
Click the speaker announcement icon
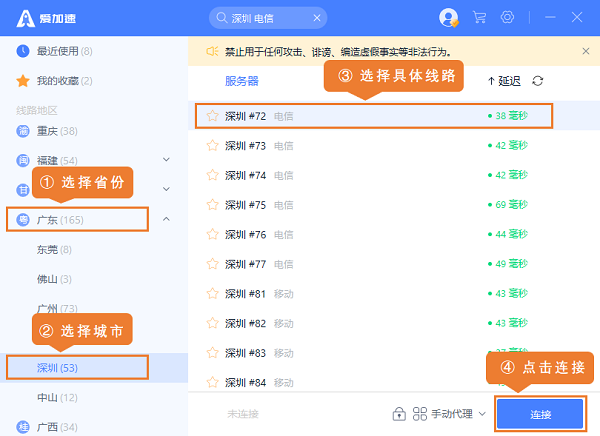[212, 51]
